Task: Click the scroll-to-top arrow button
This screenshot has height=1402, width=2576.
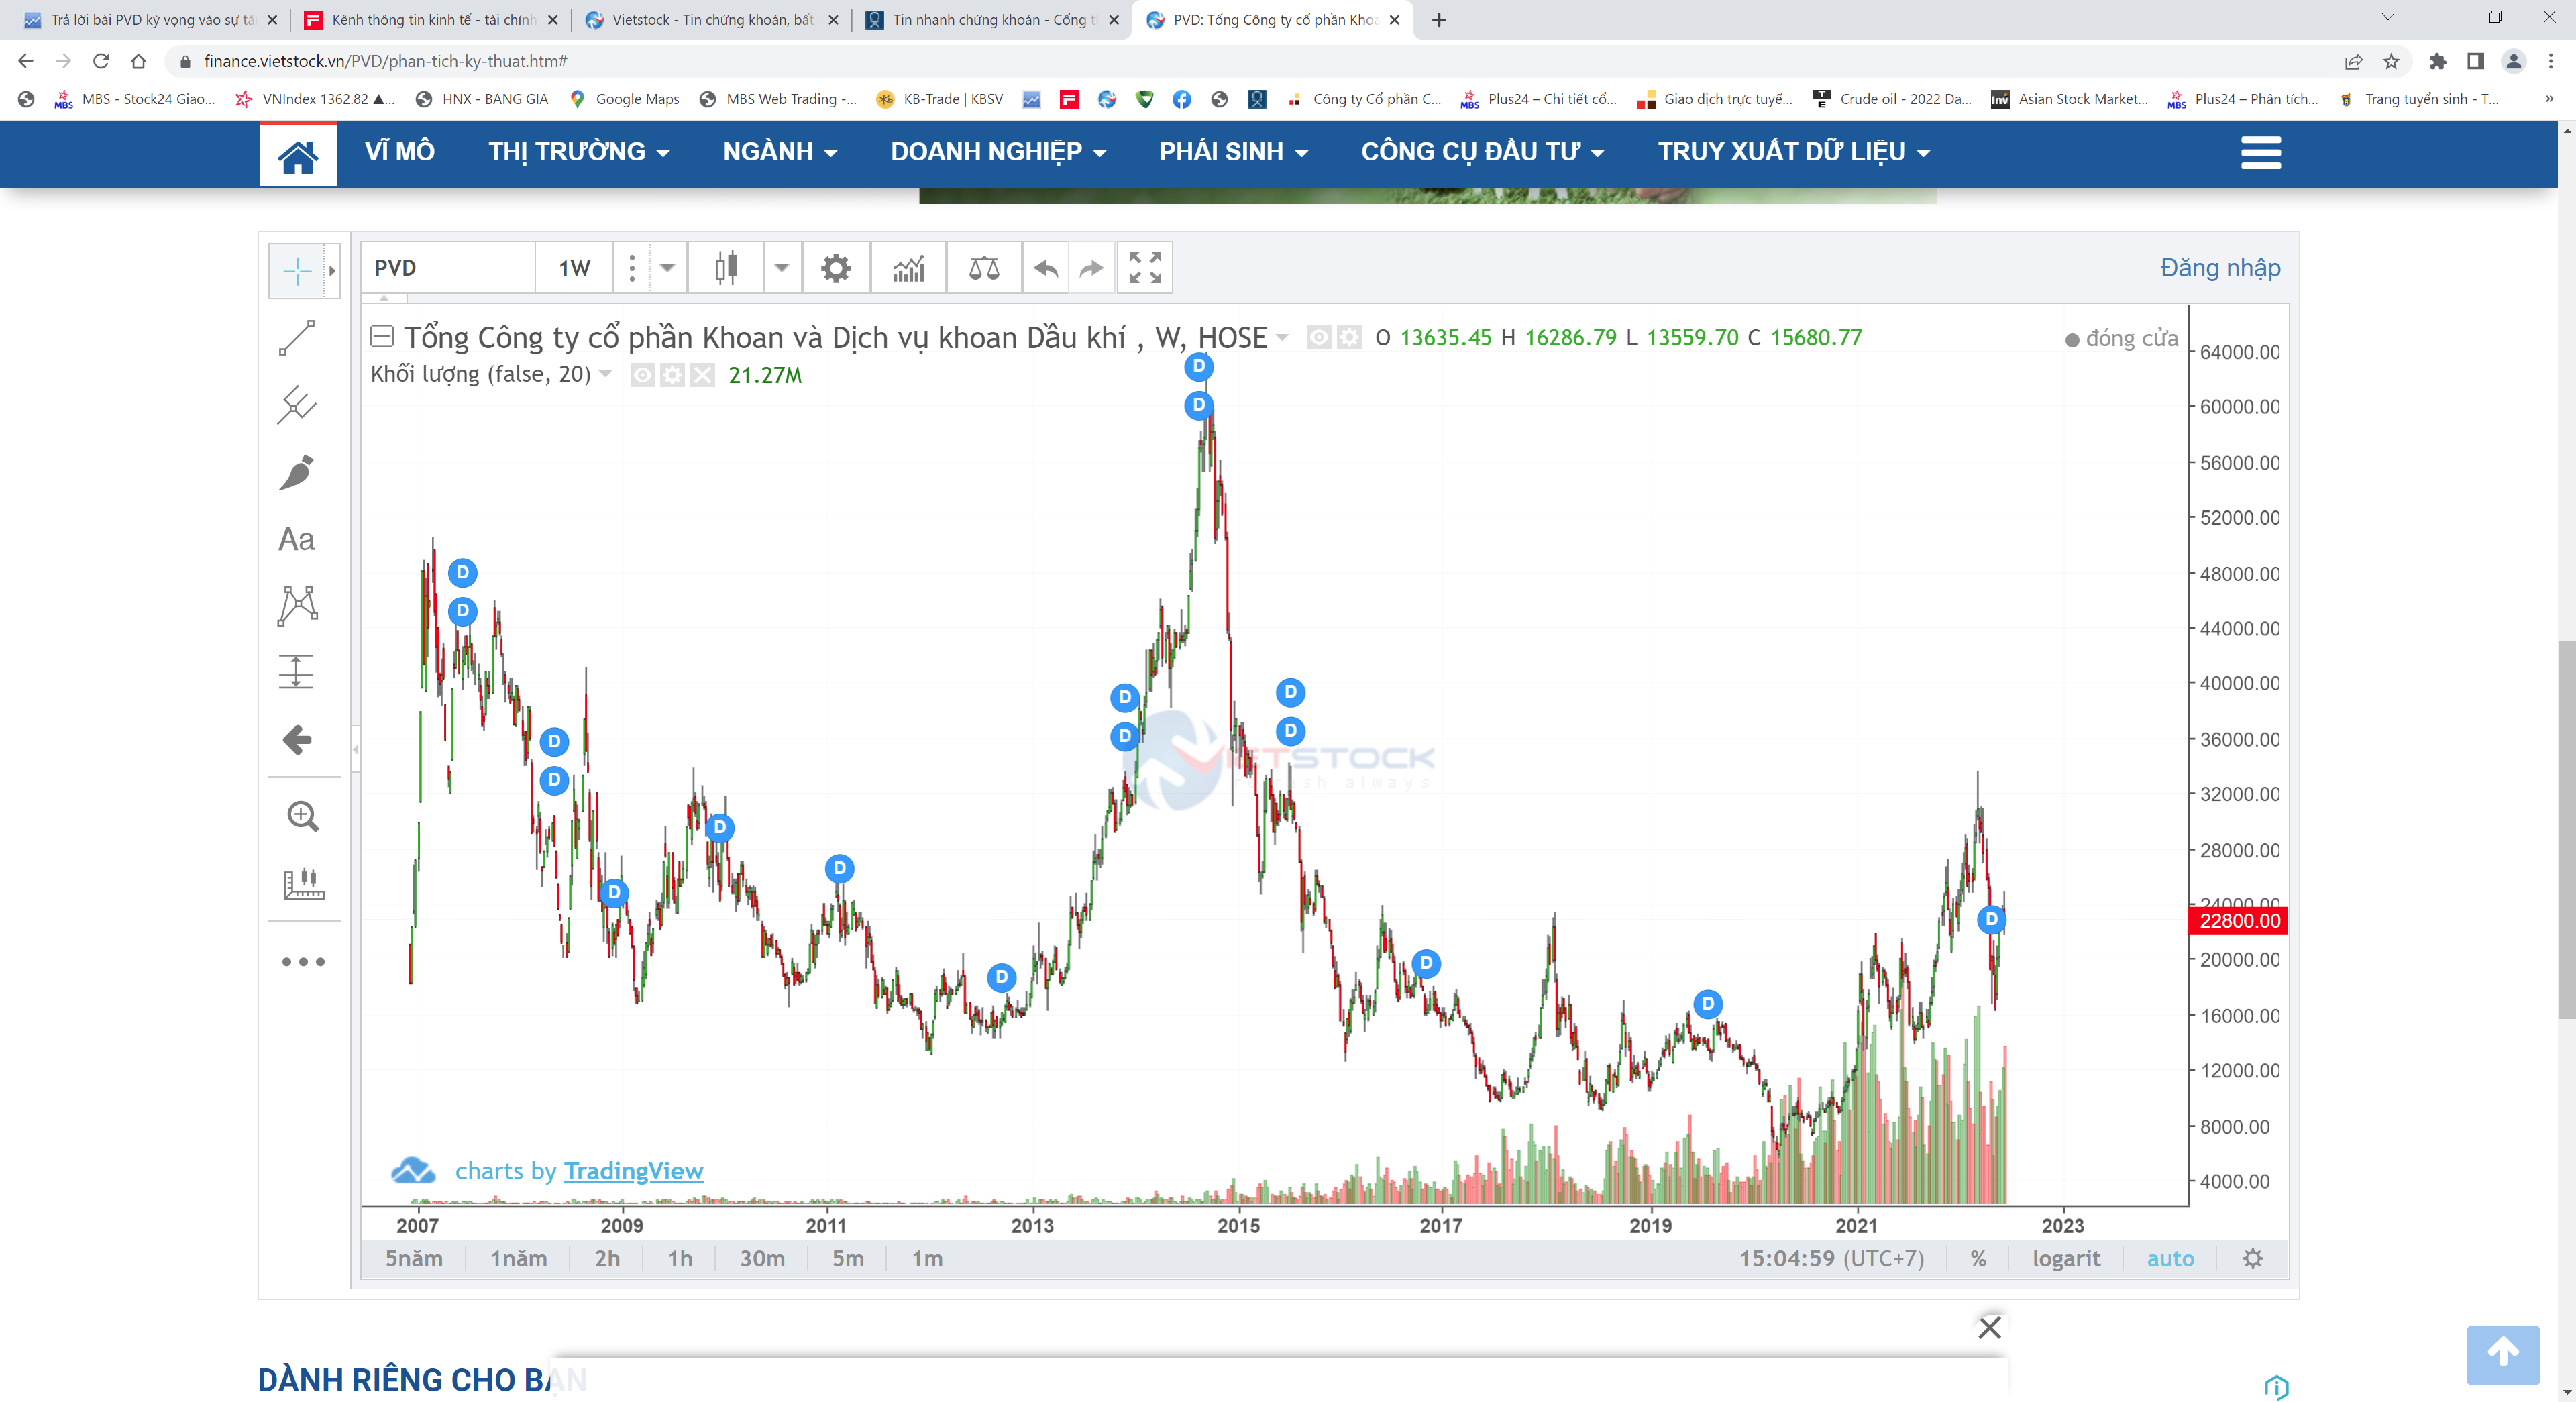Action: click(2502, 1354)
